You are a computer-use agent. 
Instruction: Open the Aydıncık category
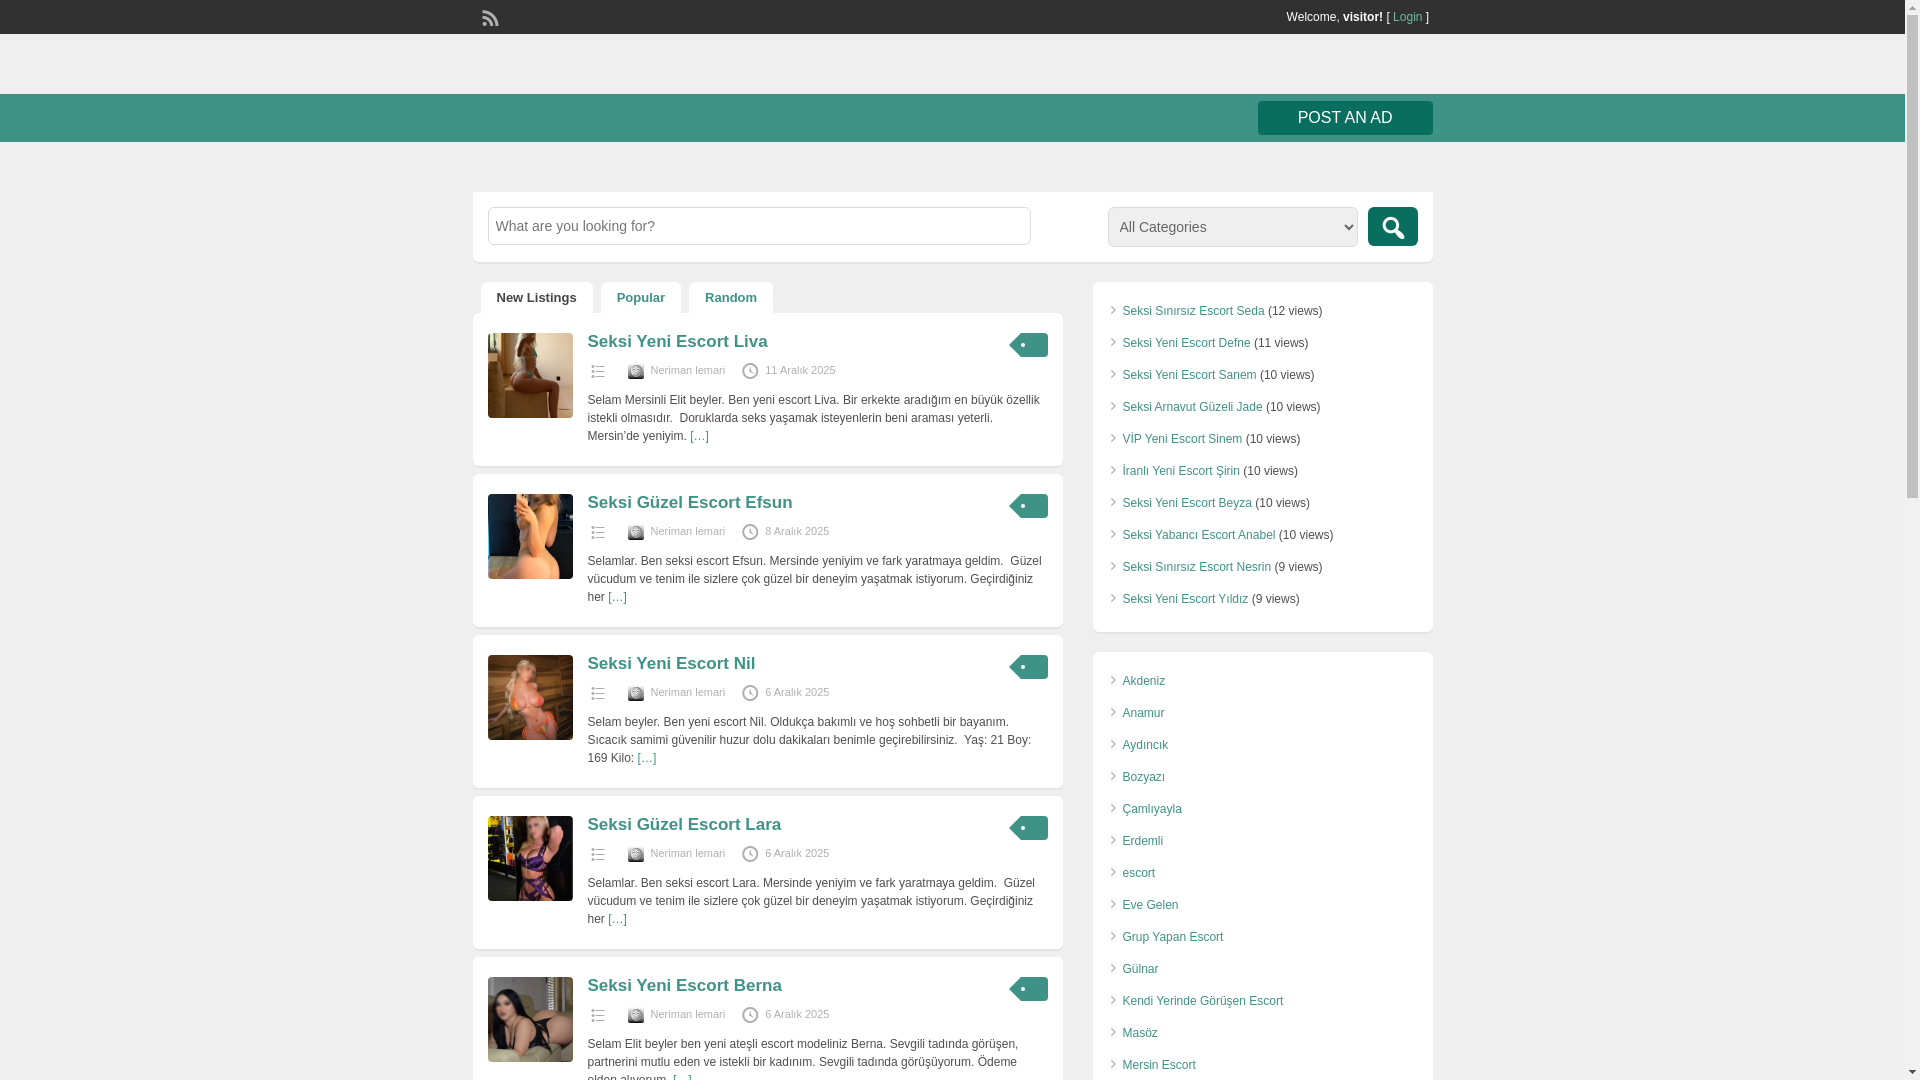click(1145, 745)
